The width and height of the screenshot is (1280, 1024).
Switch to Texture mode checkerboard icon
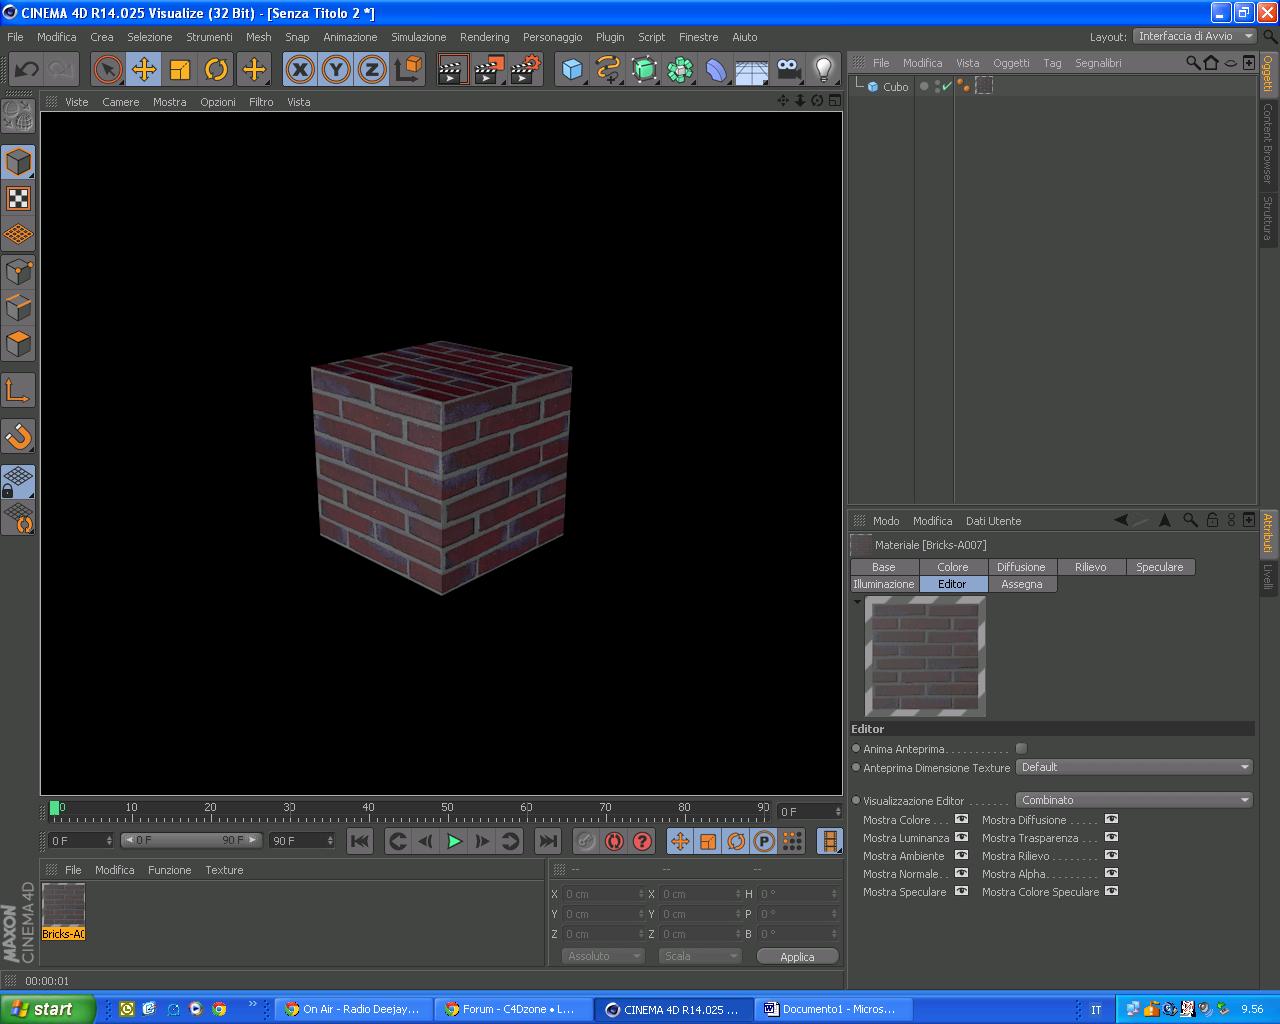tap(18, 198)
